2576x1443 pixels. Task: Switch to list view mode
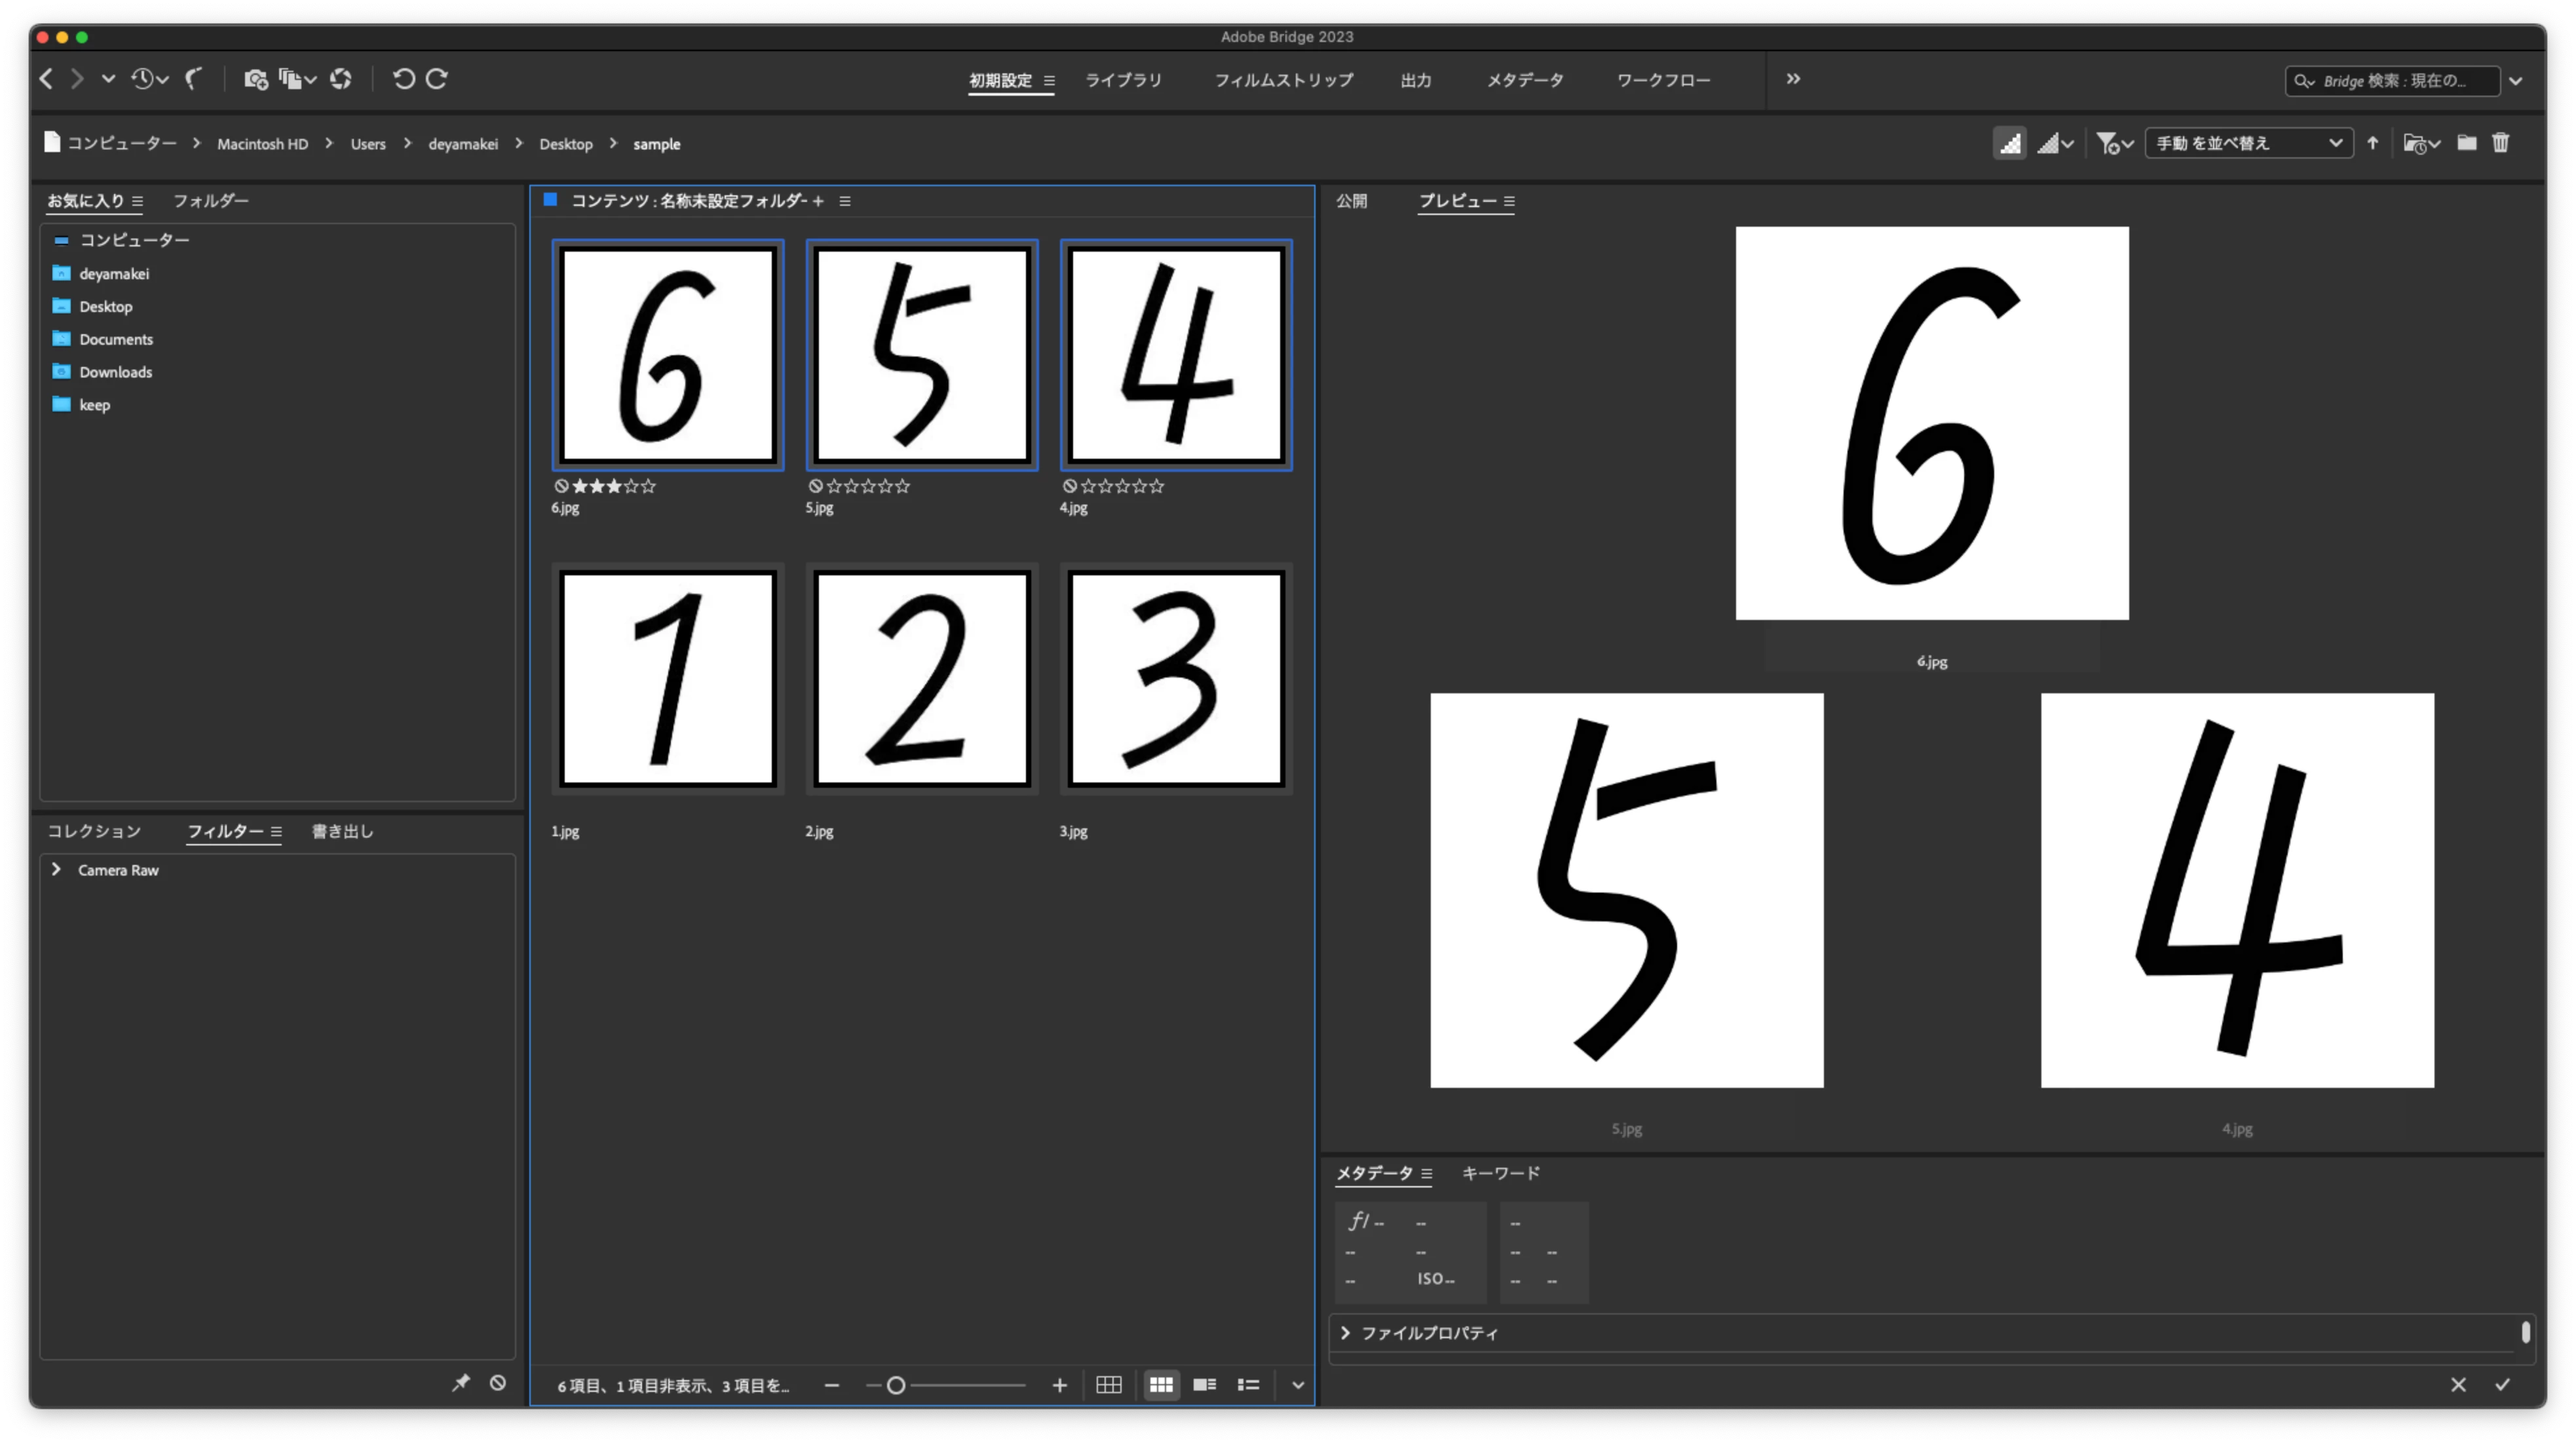(x=1248, y=1385)
